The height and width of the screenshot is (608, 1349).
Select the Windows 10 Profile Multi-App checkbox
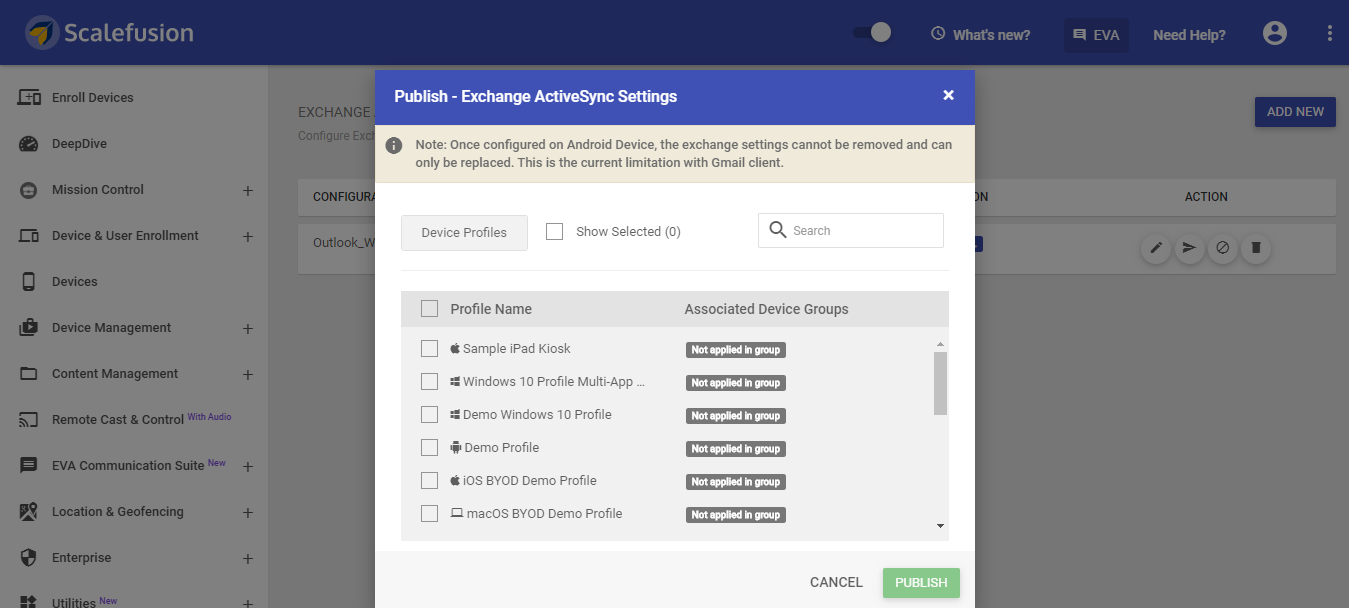pos(429,381)
